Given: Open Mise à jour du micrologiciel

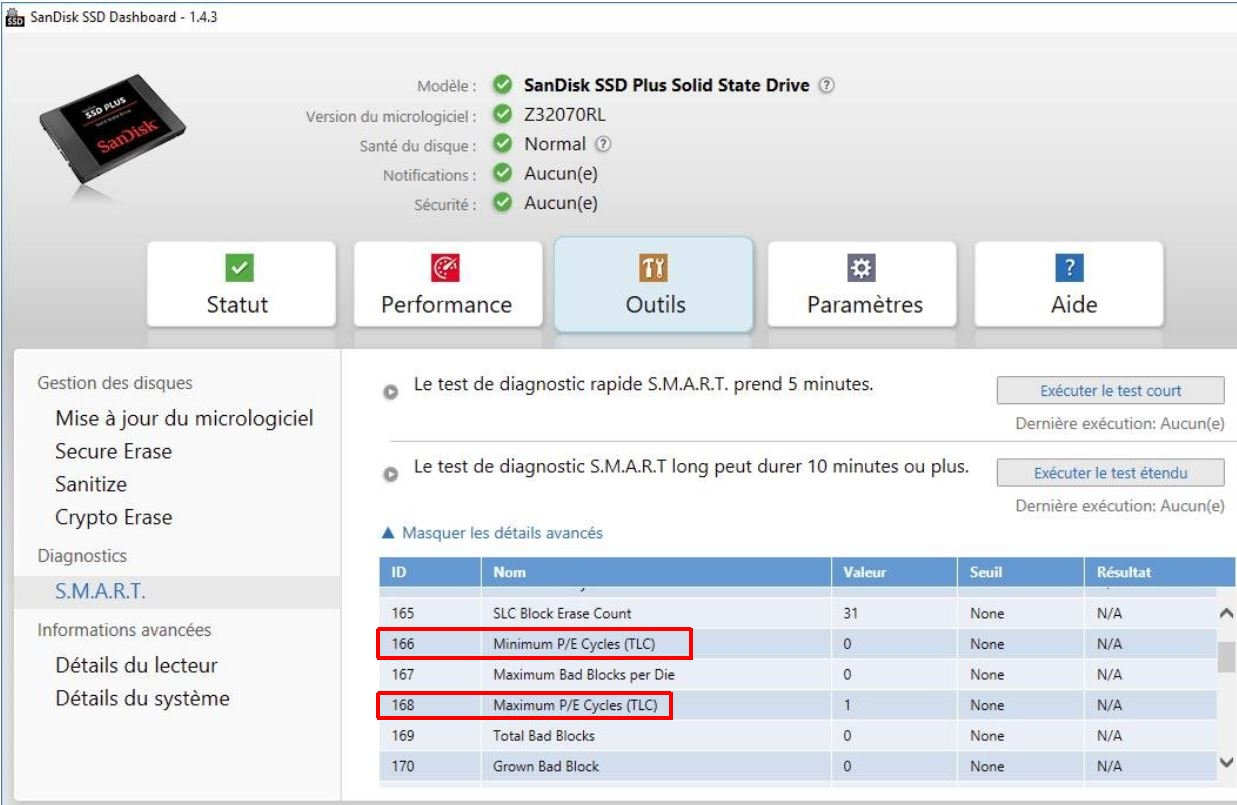Looking at the screenshot, I should pyautogui.click(x=184, y=418).
